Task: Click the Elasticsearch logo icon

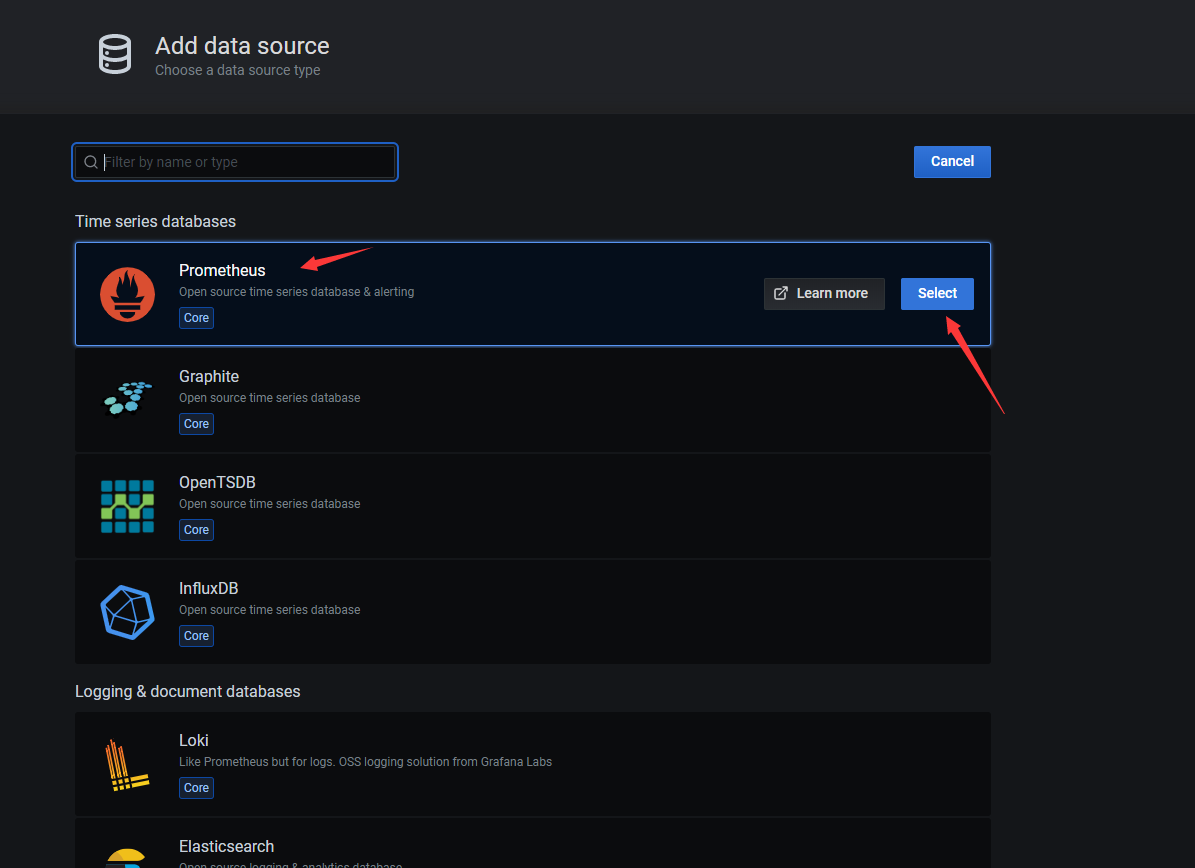Action: (x=127, y=858)
